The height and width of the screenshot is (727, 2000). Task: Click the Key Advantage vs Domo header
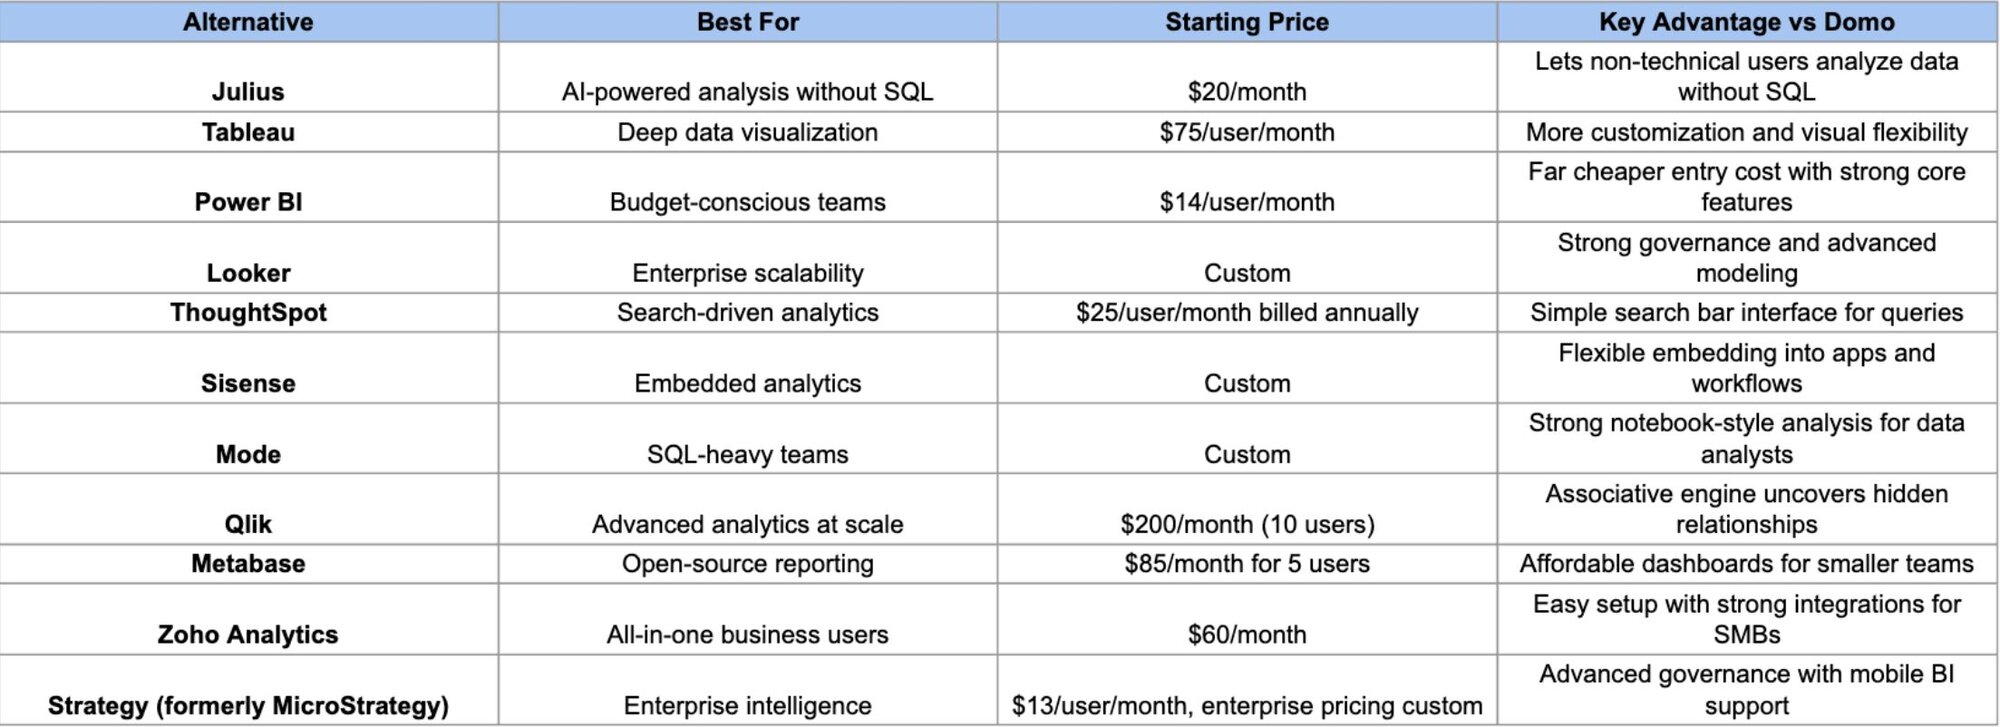1747,22
